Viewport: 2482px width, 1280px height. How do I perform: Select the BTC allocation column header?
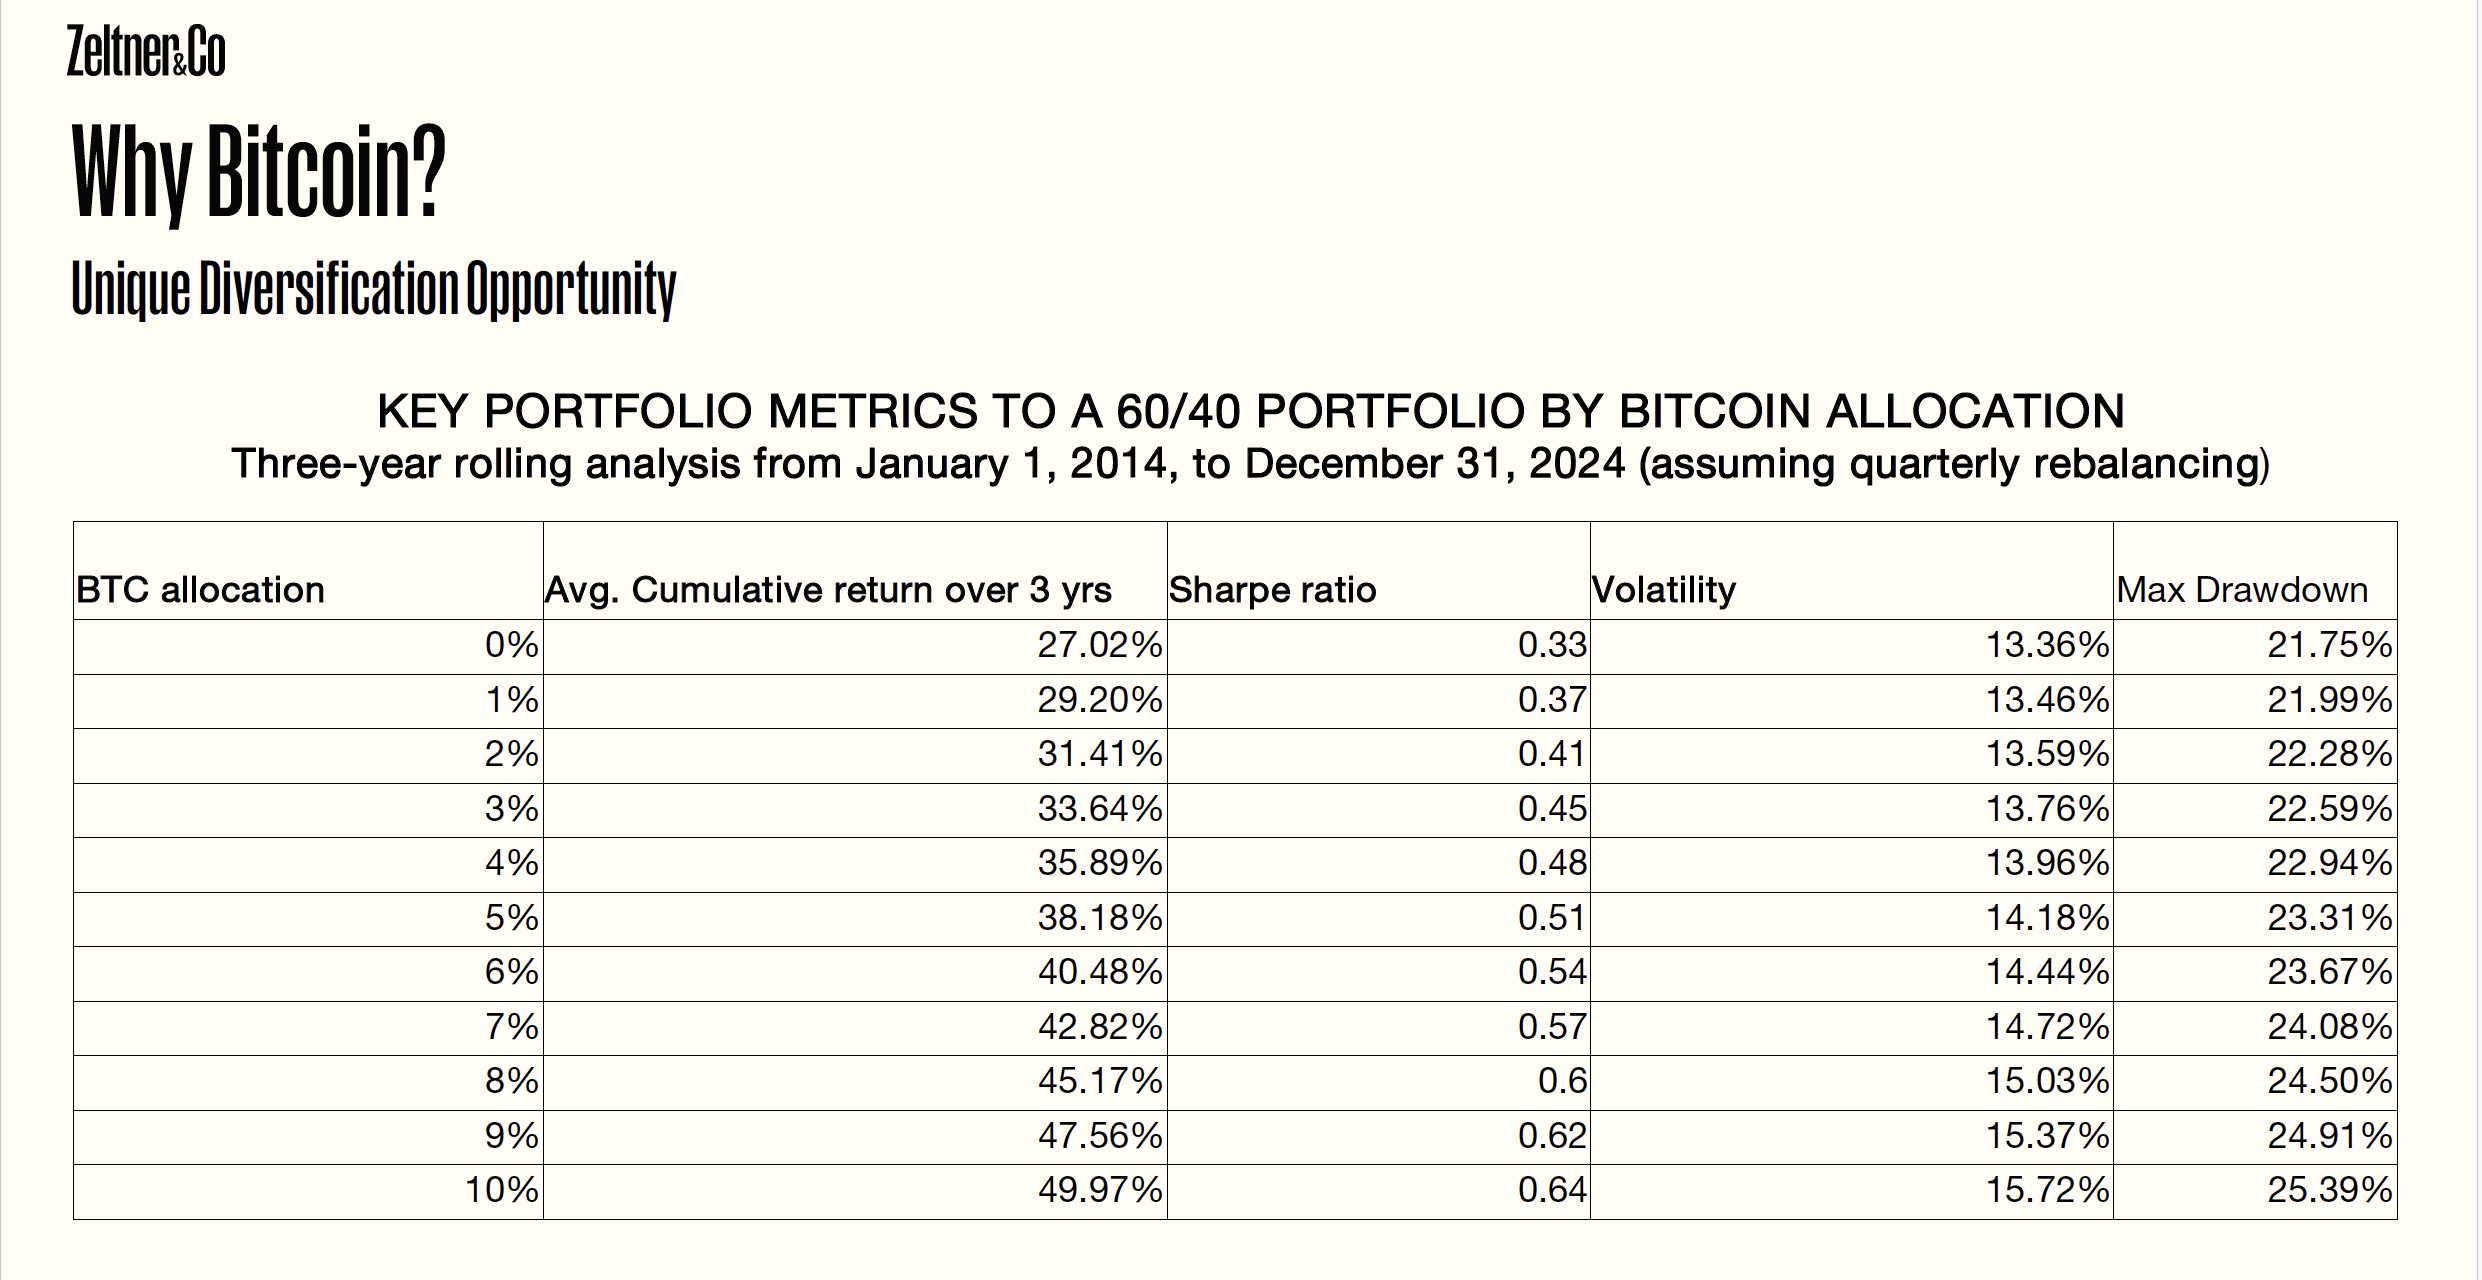200,590
